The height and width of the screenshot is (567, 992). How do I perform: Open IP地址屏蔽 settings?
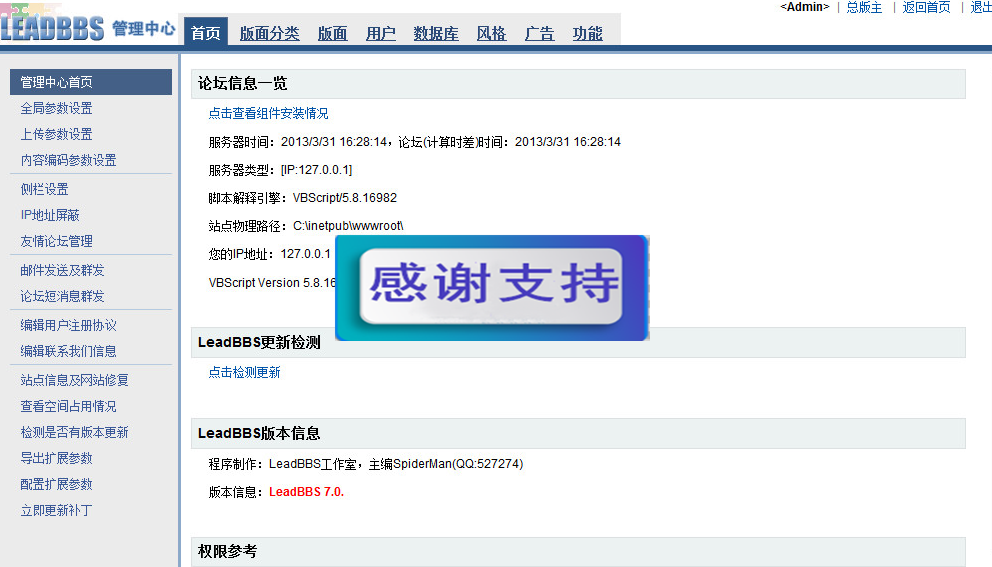[x=50, y=215]
